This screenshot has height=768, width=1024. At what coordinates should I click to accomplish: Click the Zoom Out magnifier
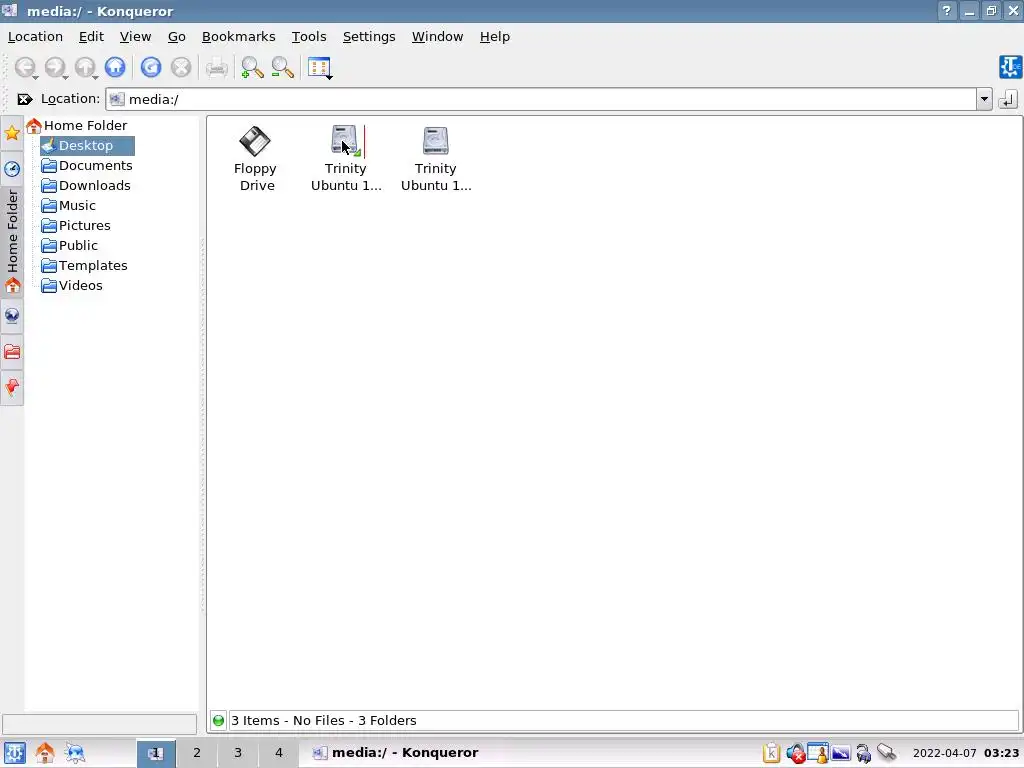(282, 67)
